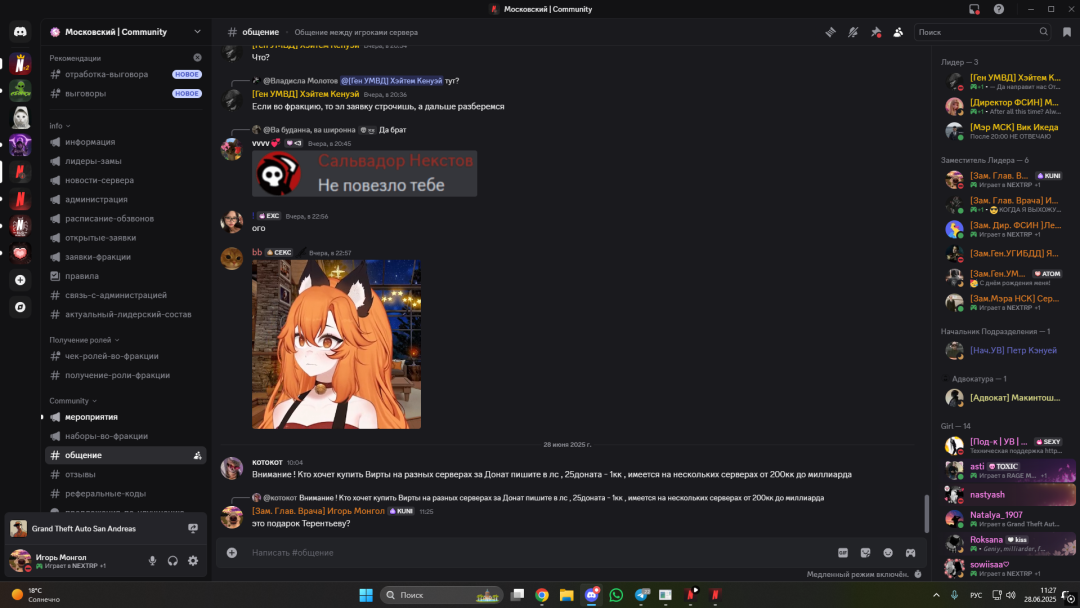Screen dimensions: 1080x608
Task: Collapse Получение ролей category
Action: [x=84, y=340]
